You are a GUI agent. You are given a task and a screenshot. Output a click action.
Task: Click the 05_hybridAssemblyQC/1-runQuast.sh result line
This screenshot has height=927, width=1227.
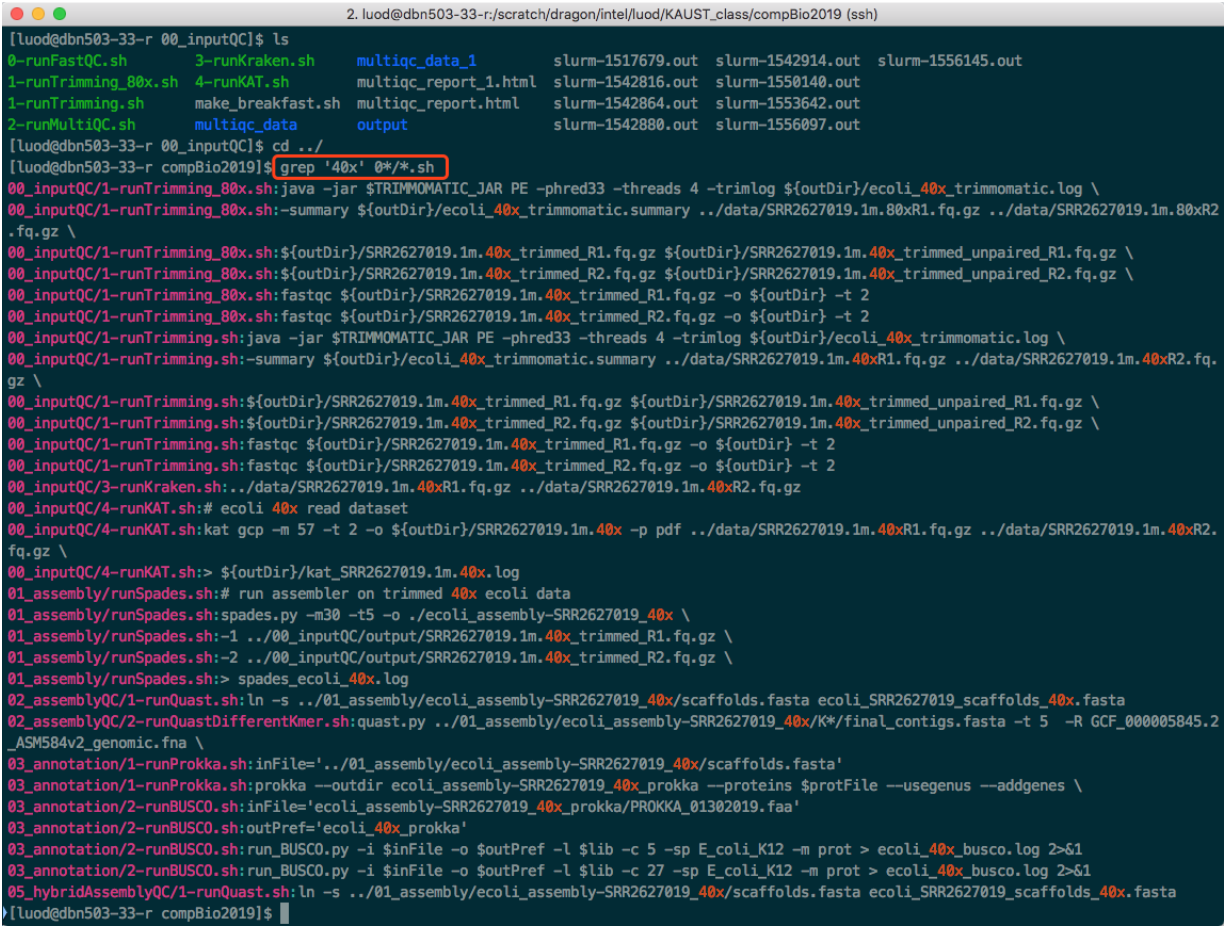pyautogui.click(x=592, y=892)
